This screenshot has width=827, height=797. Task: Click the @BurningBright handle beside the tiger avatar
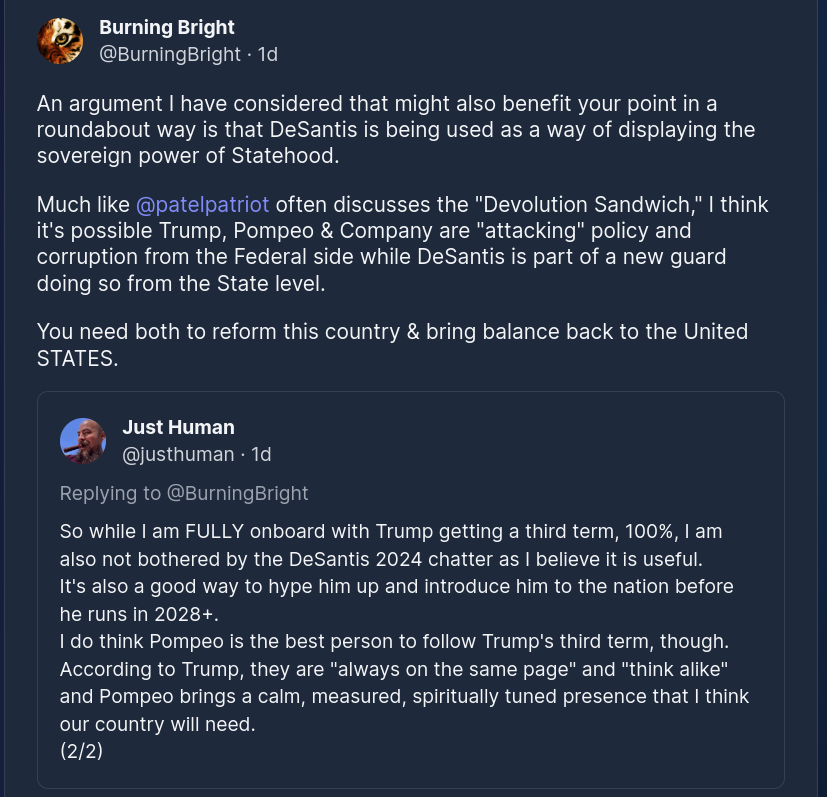coord(170,54)
